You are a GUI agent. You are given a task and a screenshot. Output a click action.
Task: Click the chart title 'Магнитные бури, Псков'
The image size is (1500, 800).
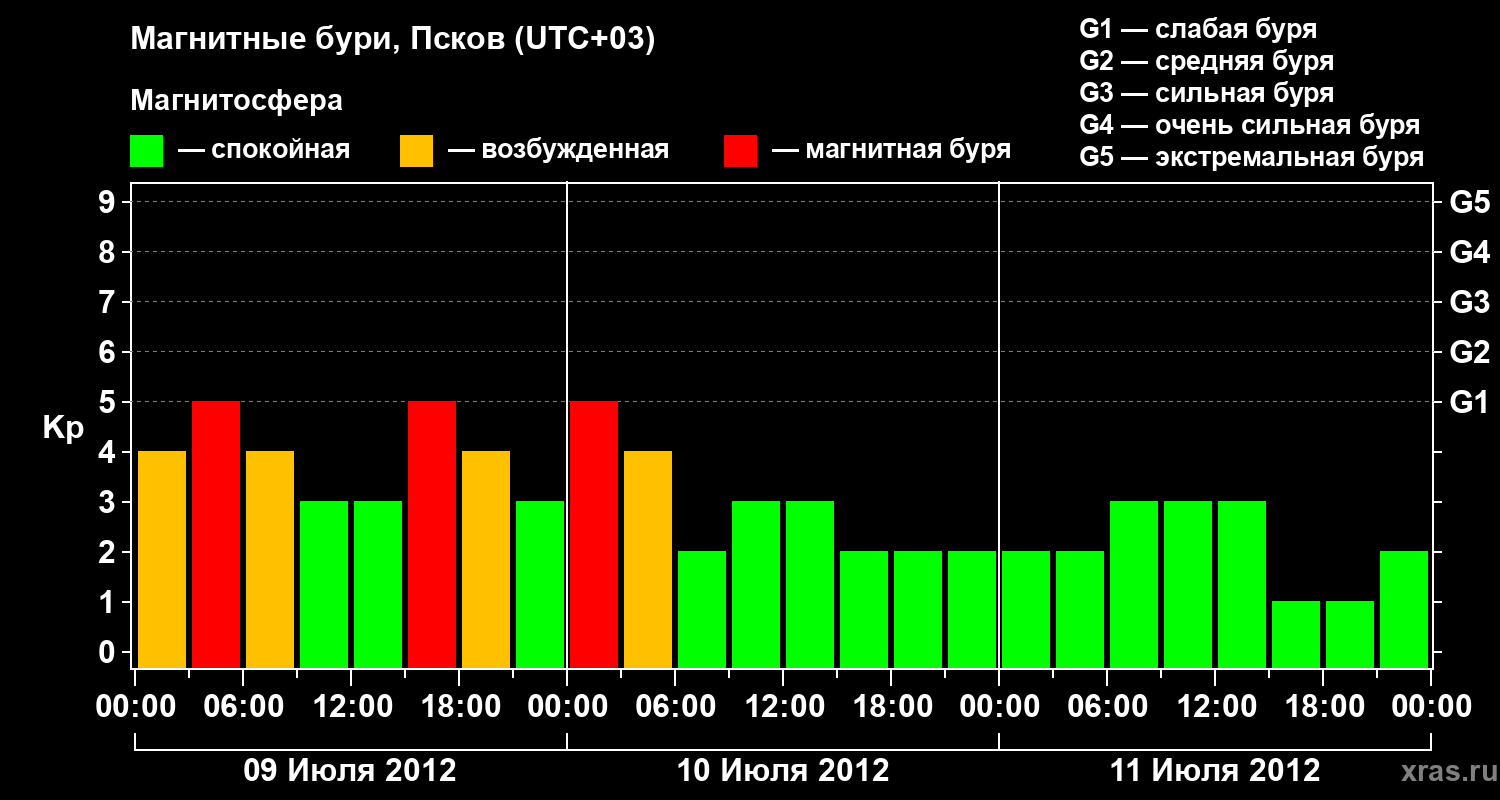coord(393,40)
